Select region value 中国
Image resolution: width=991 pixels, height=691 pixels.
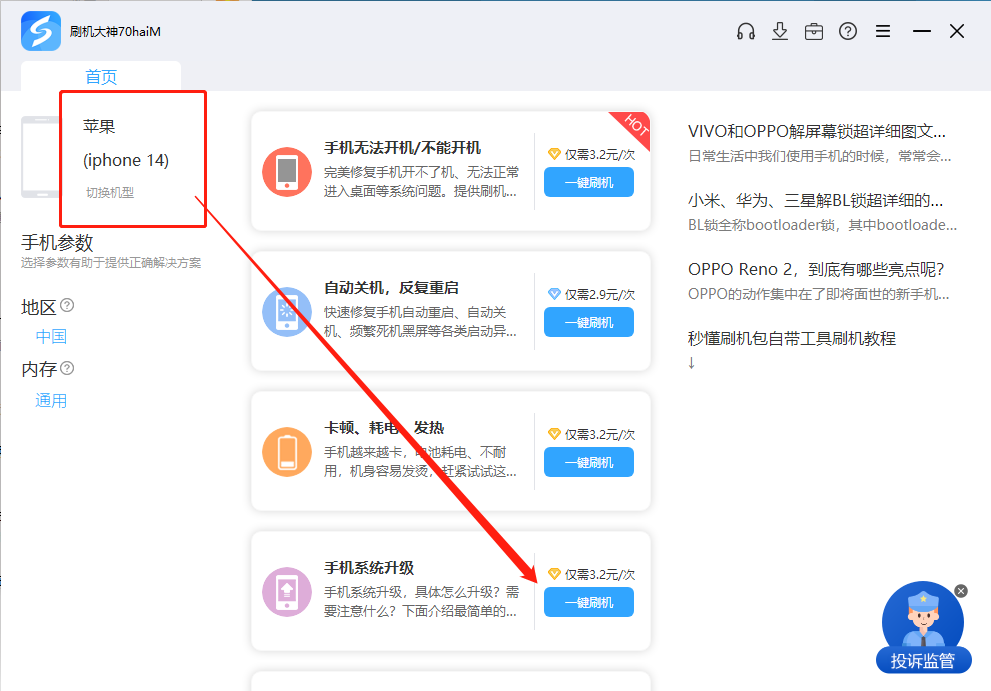(x=51, y=336)
